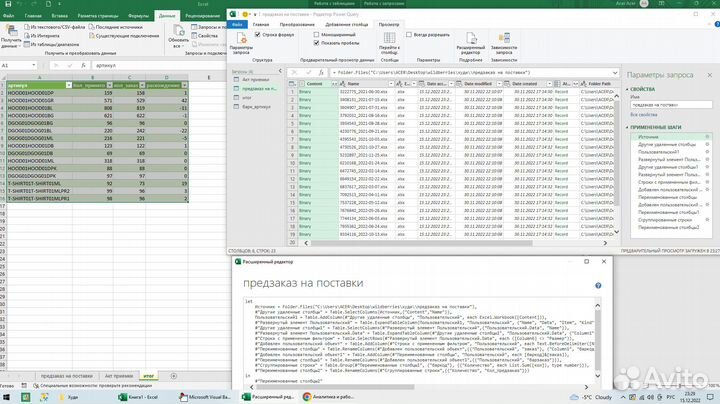Open filter dropdown for артикул column

coord(68,85)
